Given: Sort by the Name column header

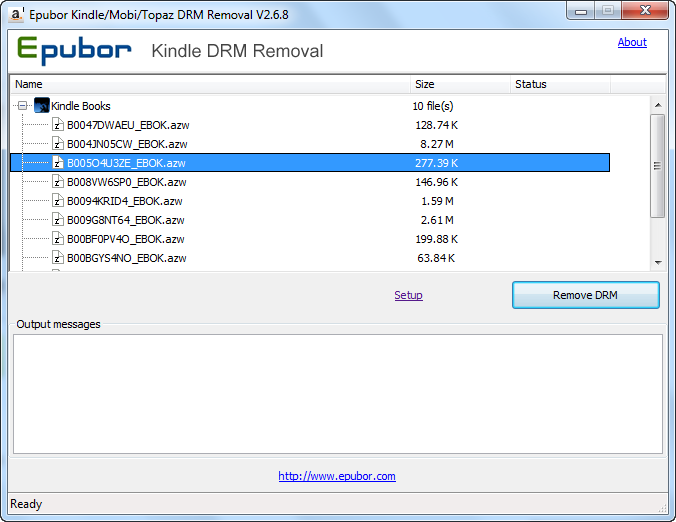Looking at the screenshot, I should [211, 84].
